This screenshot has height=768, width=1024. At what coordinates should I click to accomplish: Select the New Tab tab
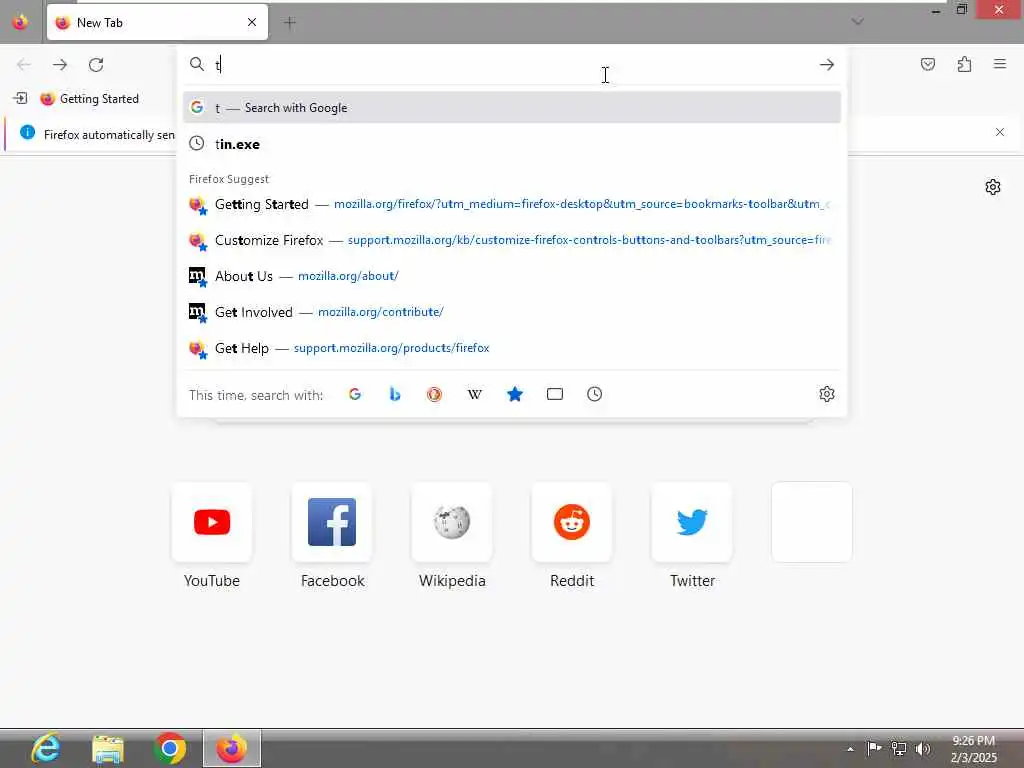157,22
